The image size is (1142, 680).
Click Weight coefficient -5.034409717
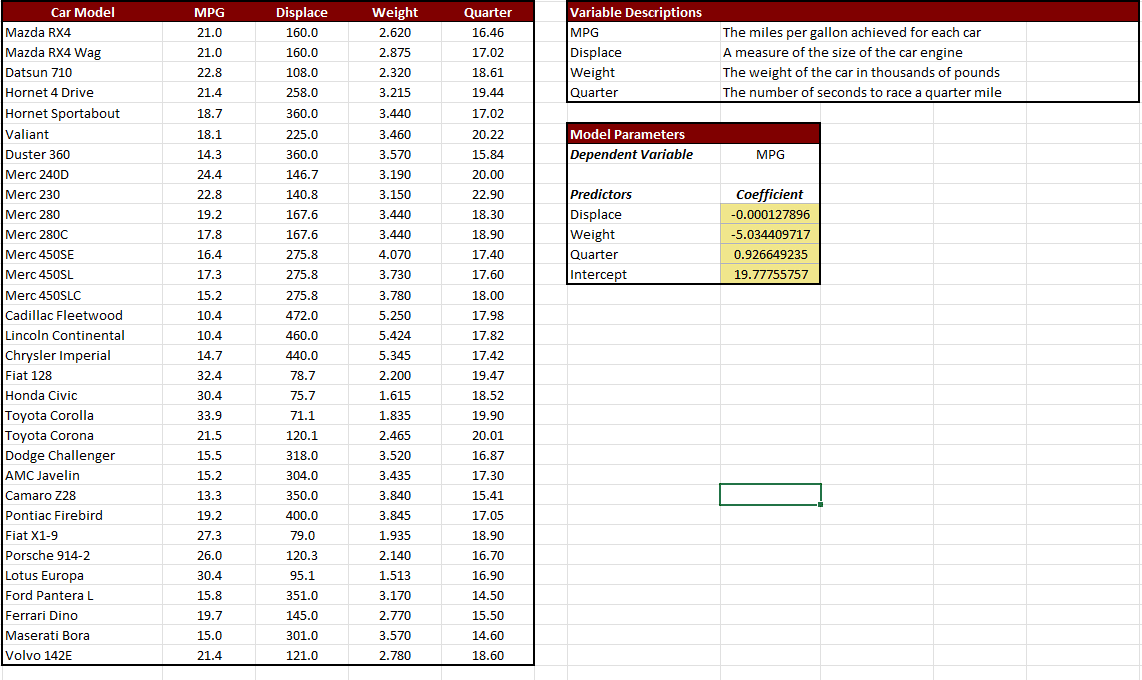[770, 234]
